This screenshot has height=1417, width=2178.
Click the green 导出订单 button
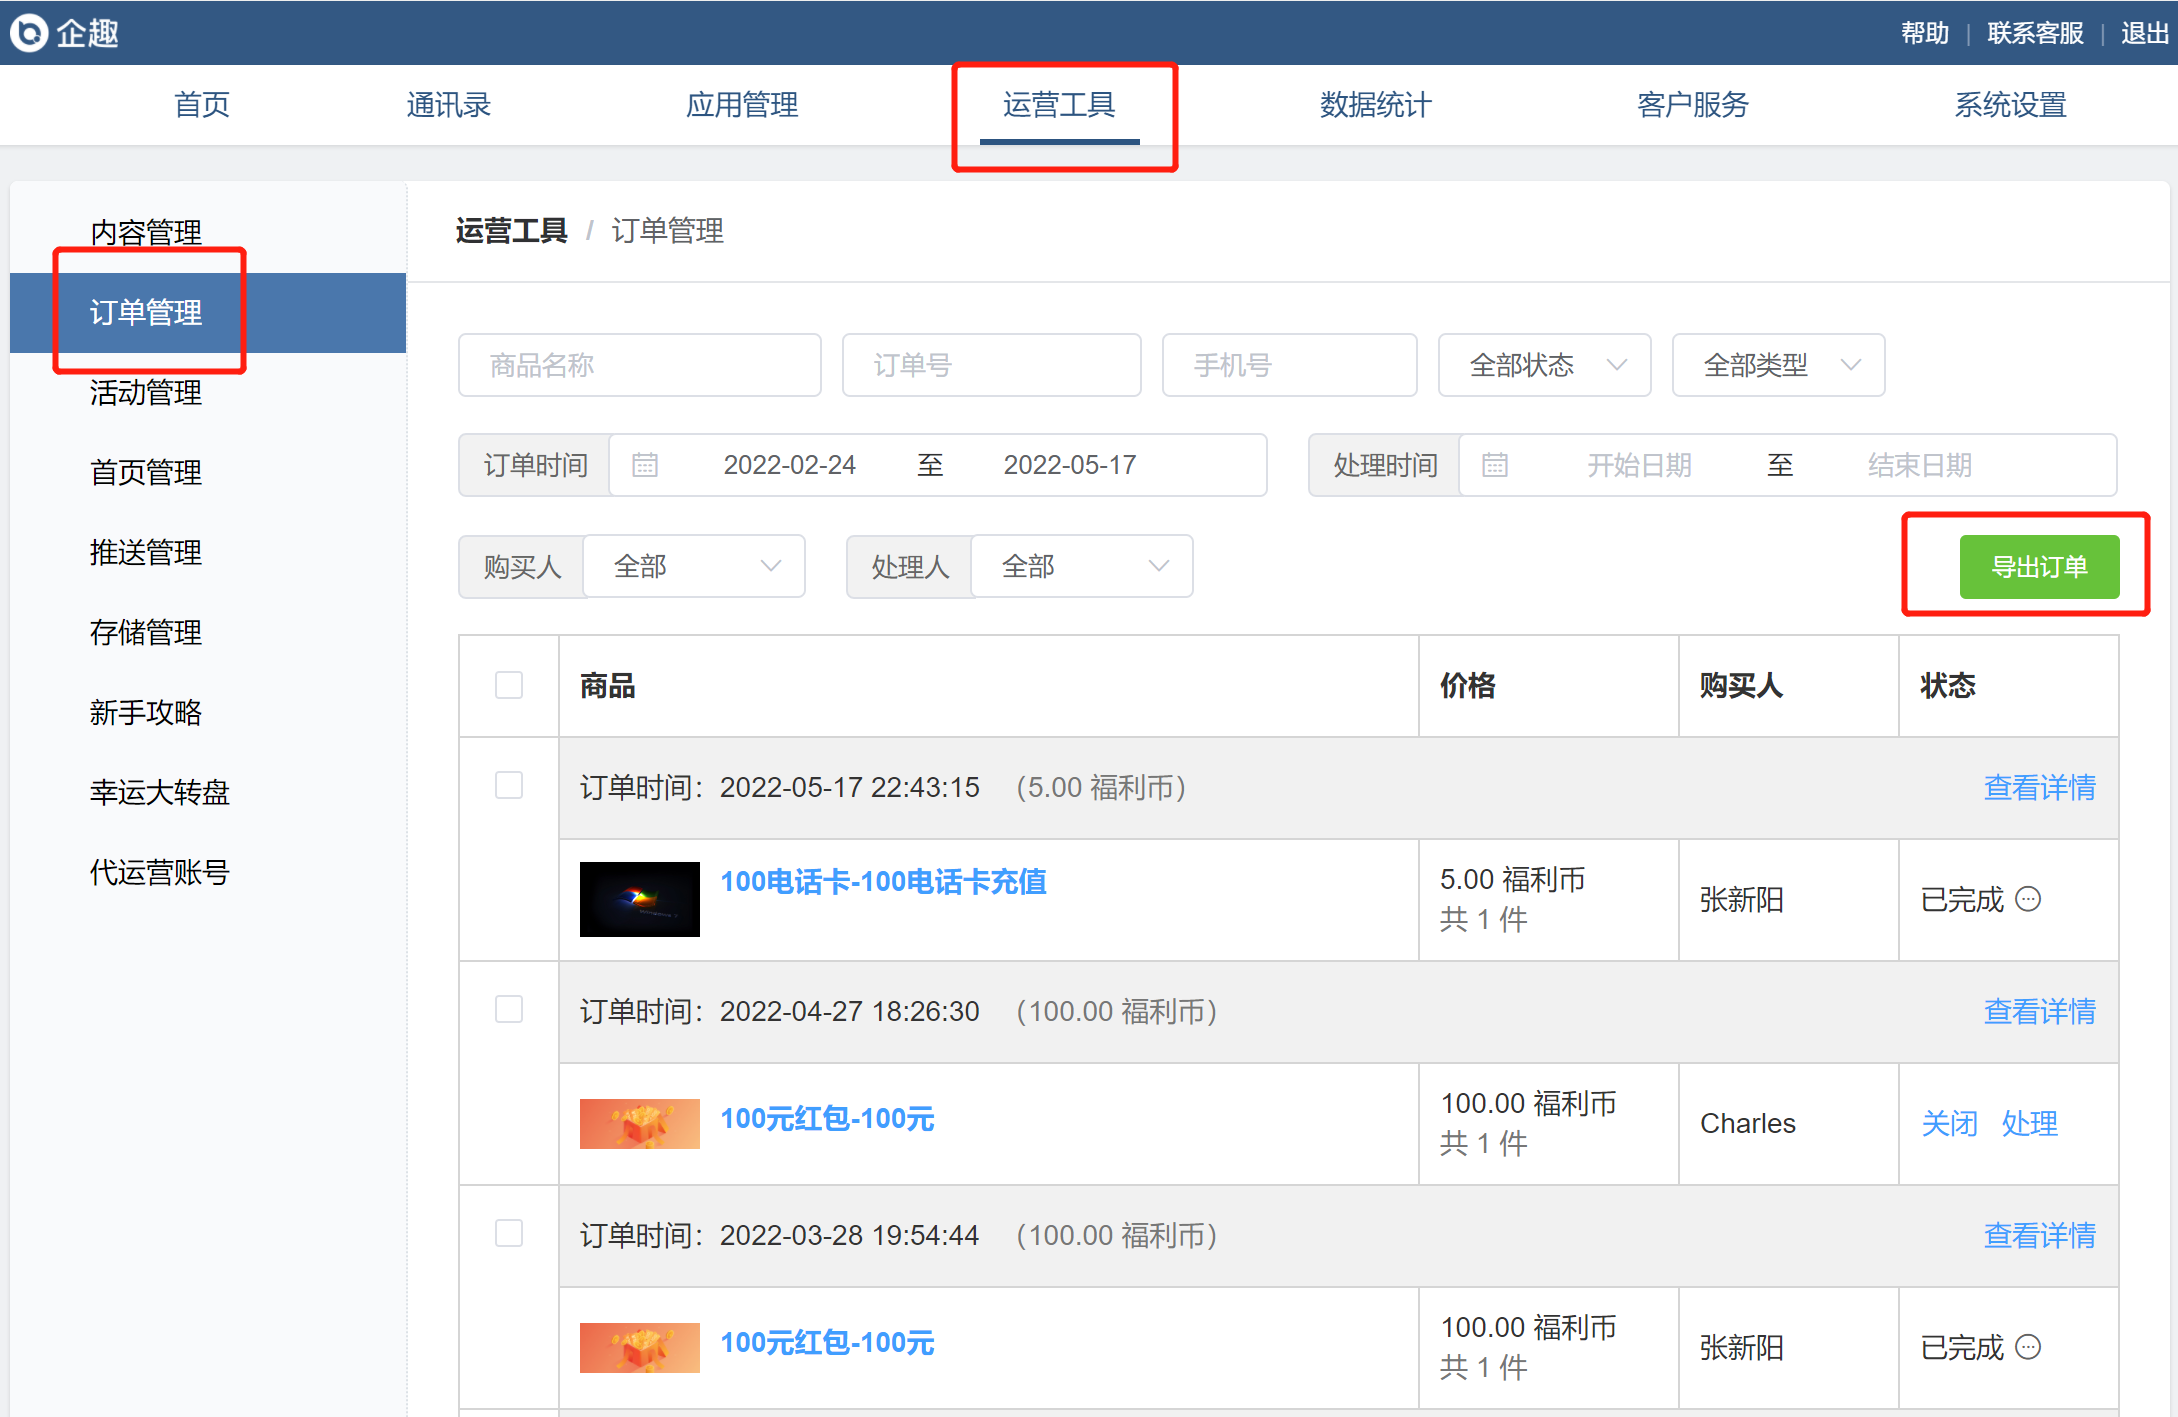click(2039, 566)
